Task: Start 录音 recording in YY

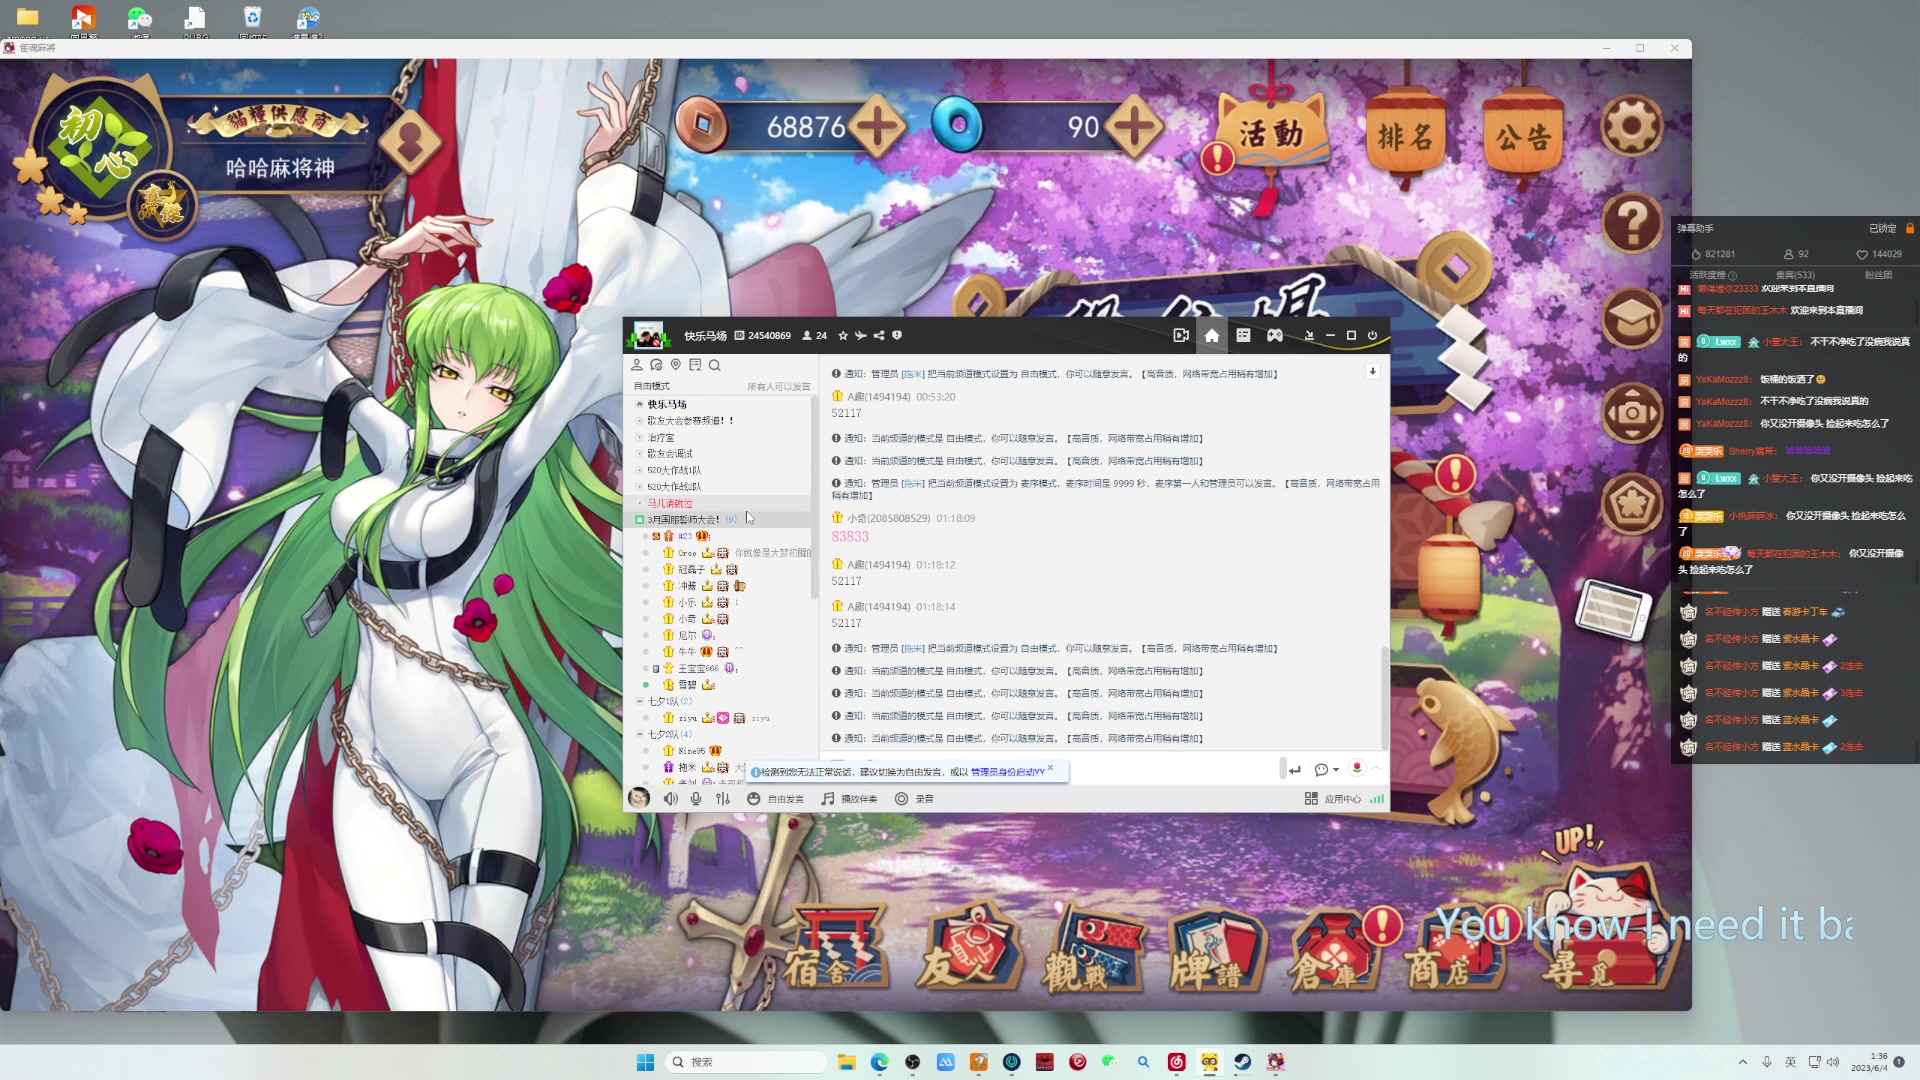Action: coord(914,799)
